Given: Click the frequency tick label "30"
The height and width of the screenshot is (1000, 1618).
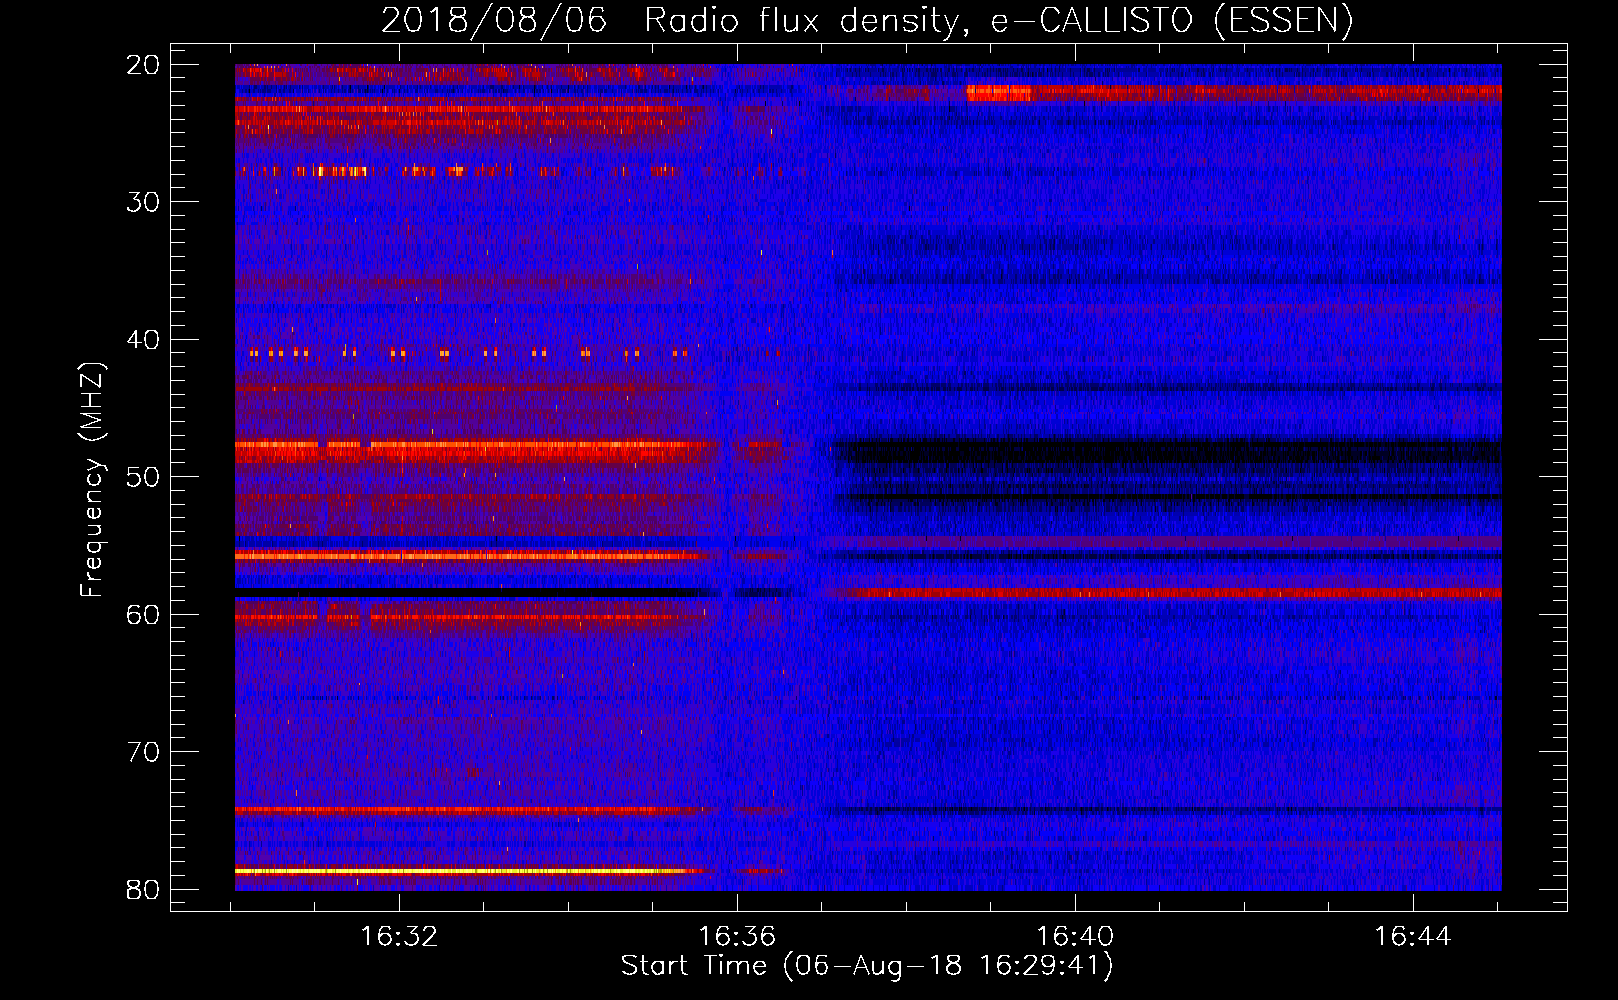Looking at the screenshot, I should tap(144, 202).
